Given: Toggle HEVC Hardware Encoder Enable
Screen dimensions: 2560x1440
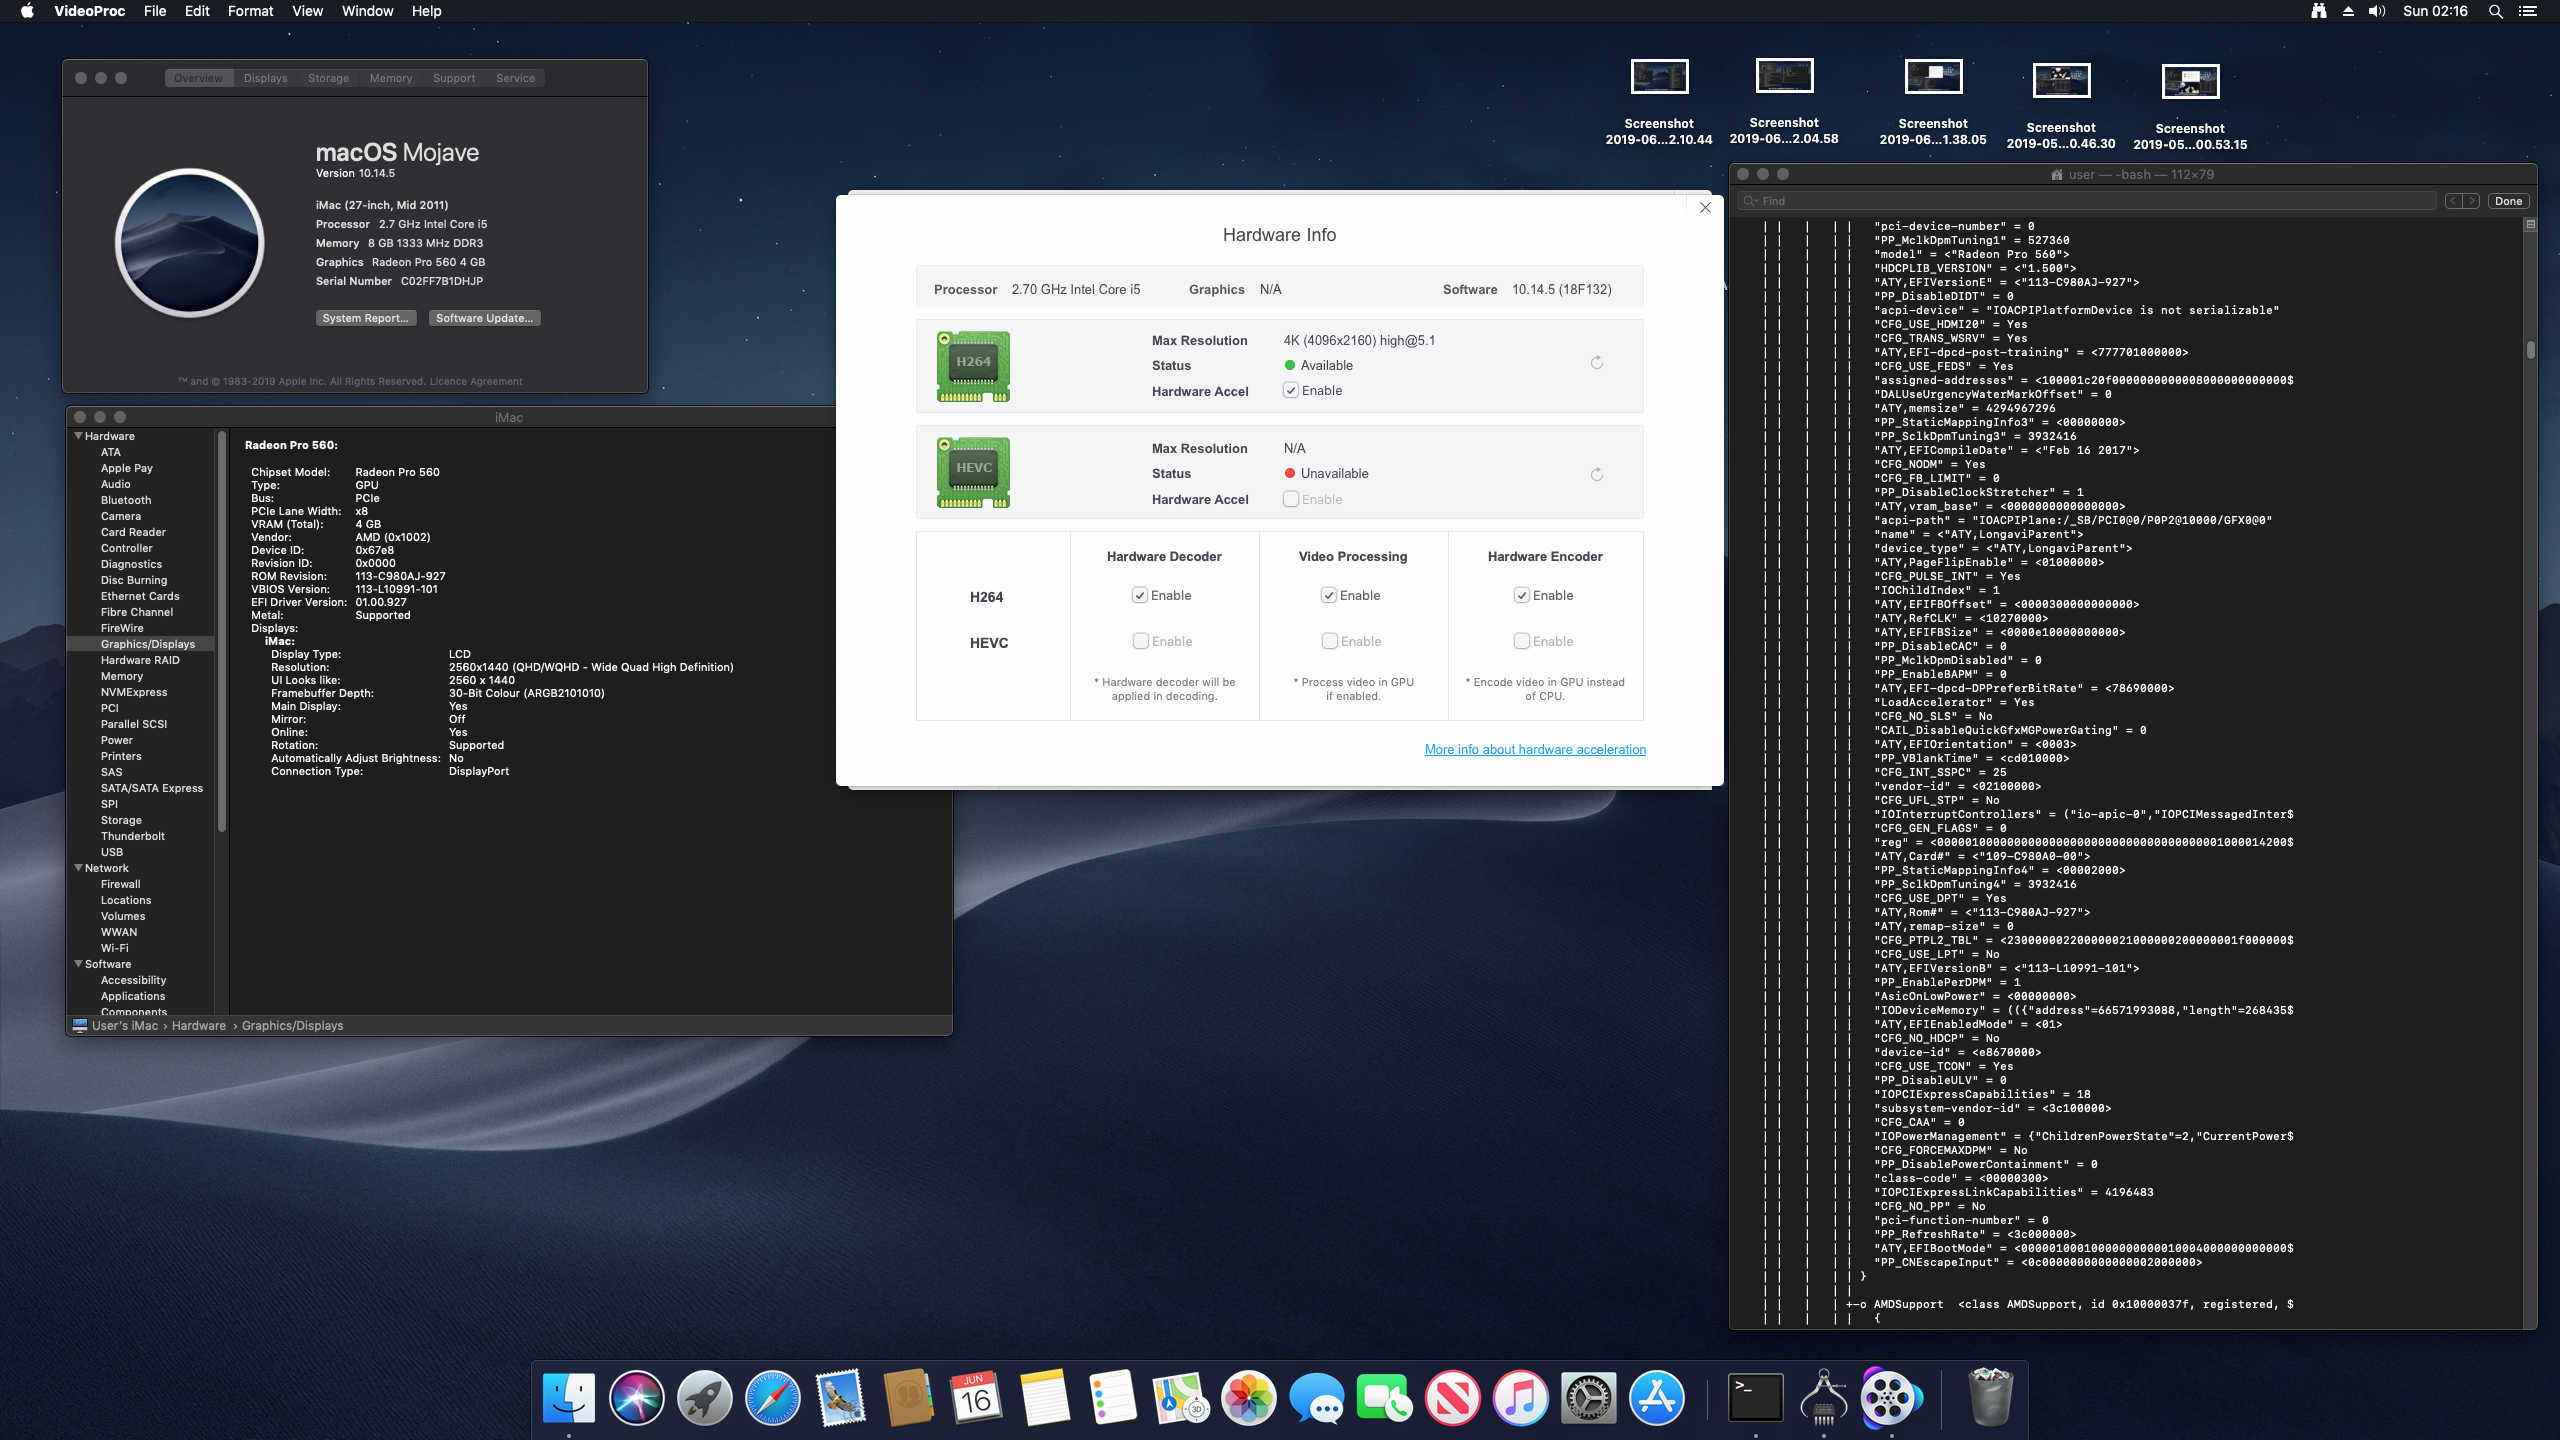Looking at the screenshot, I should click(1522, 641).
